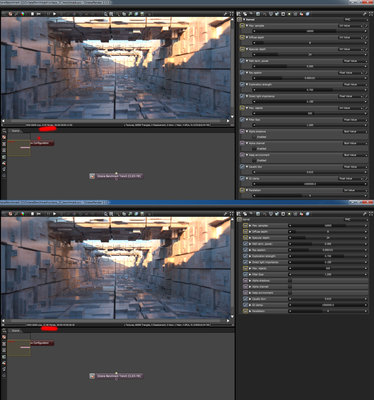This screenshot has height=400, width=374.
Task: Open the wrench settings icon of upper render viewport
Action: pyautogui.click(x=226, y=14)
